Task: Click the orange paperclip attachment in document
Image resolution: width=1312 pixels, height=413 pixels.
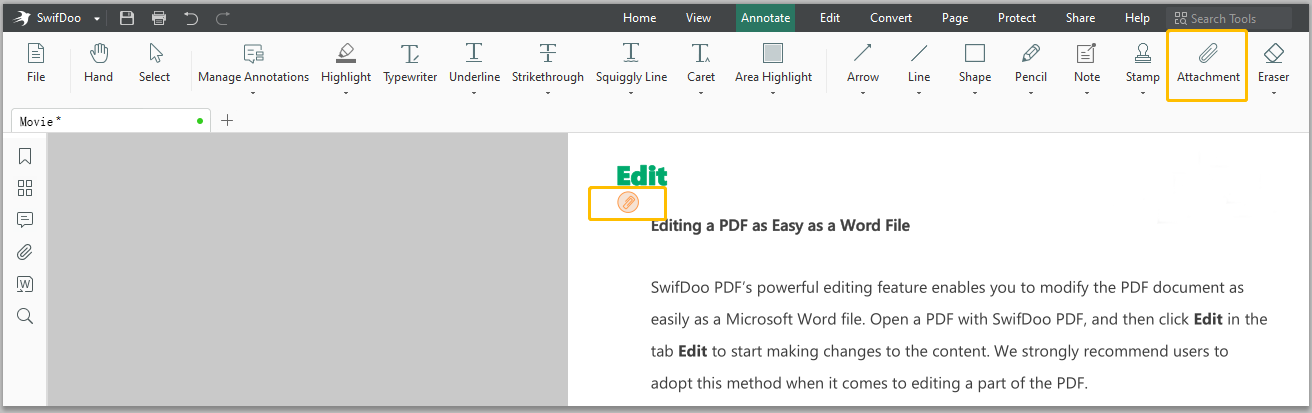Action: click(x=628, y=203)
